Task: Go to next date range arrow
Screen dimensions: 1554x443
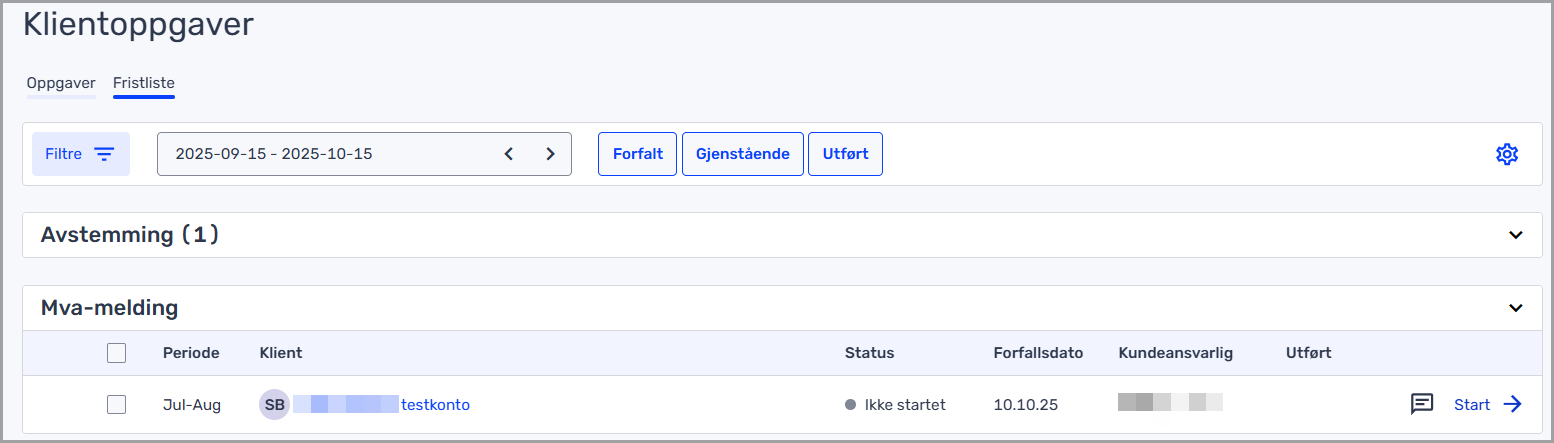Action: [550, 154]
